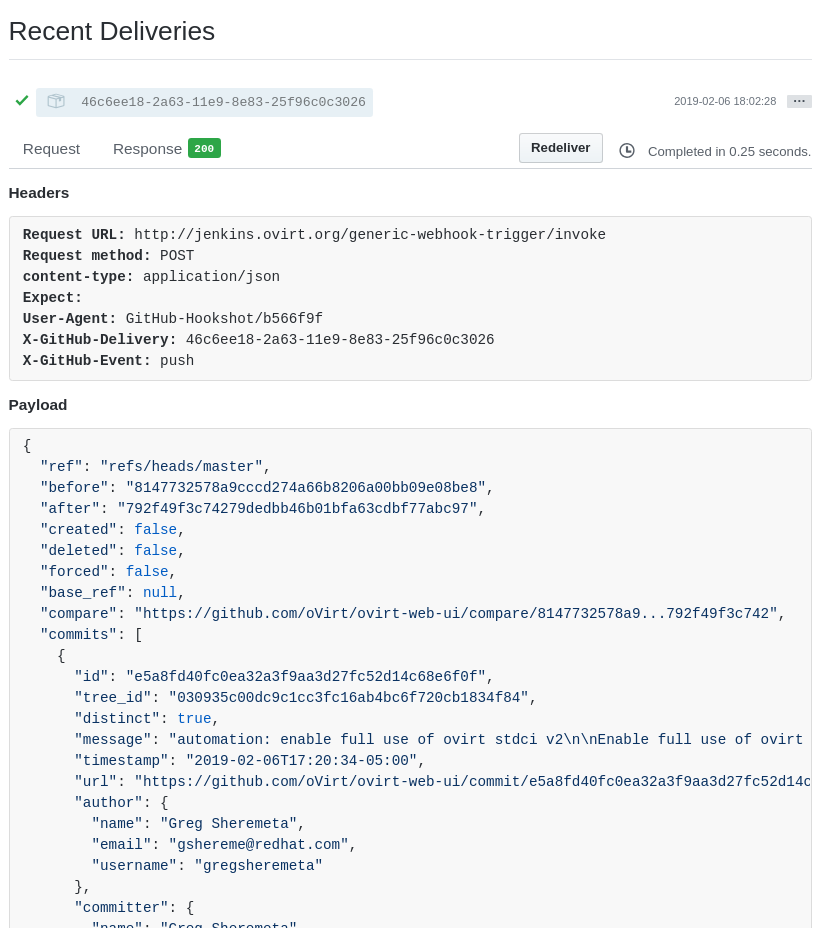Switch to the Request tab
The height and width of the screenshot is (928, 828).
(51, 149)
